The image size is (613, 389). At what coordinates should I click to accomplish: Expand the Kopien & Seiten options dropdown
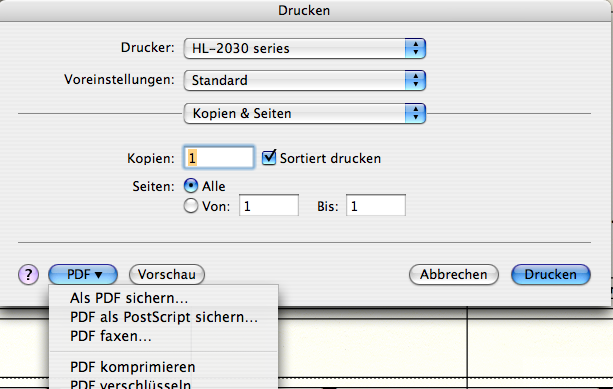click(305, 114)
